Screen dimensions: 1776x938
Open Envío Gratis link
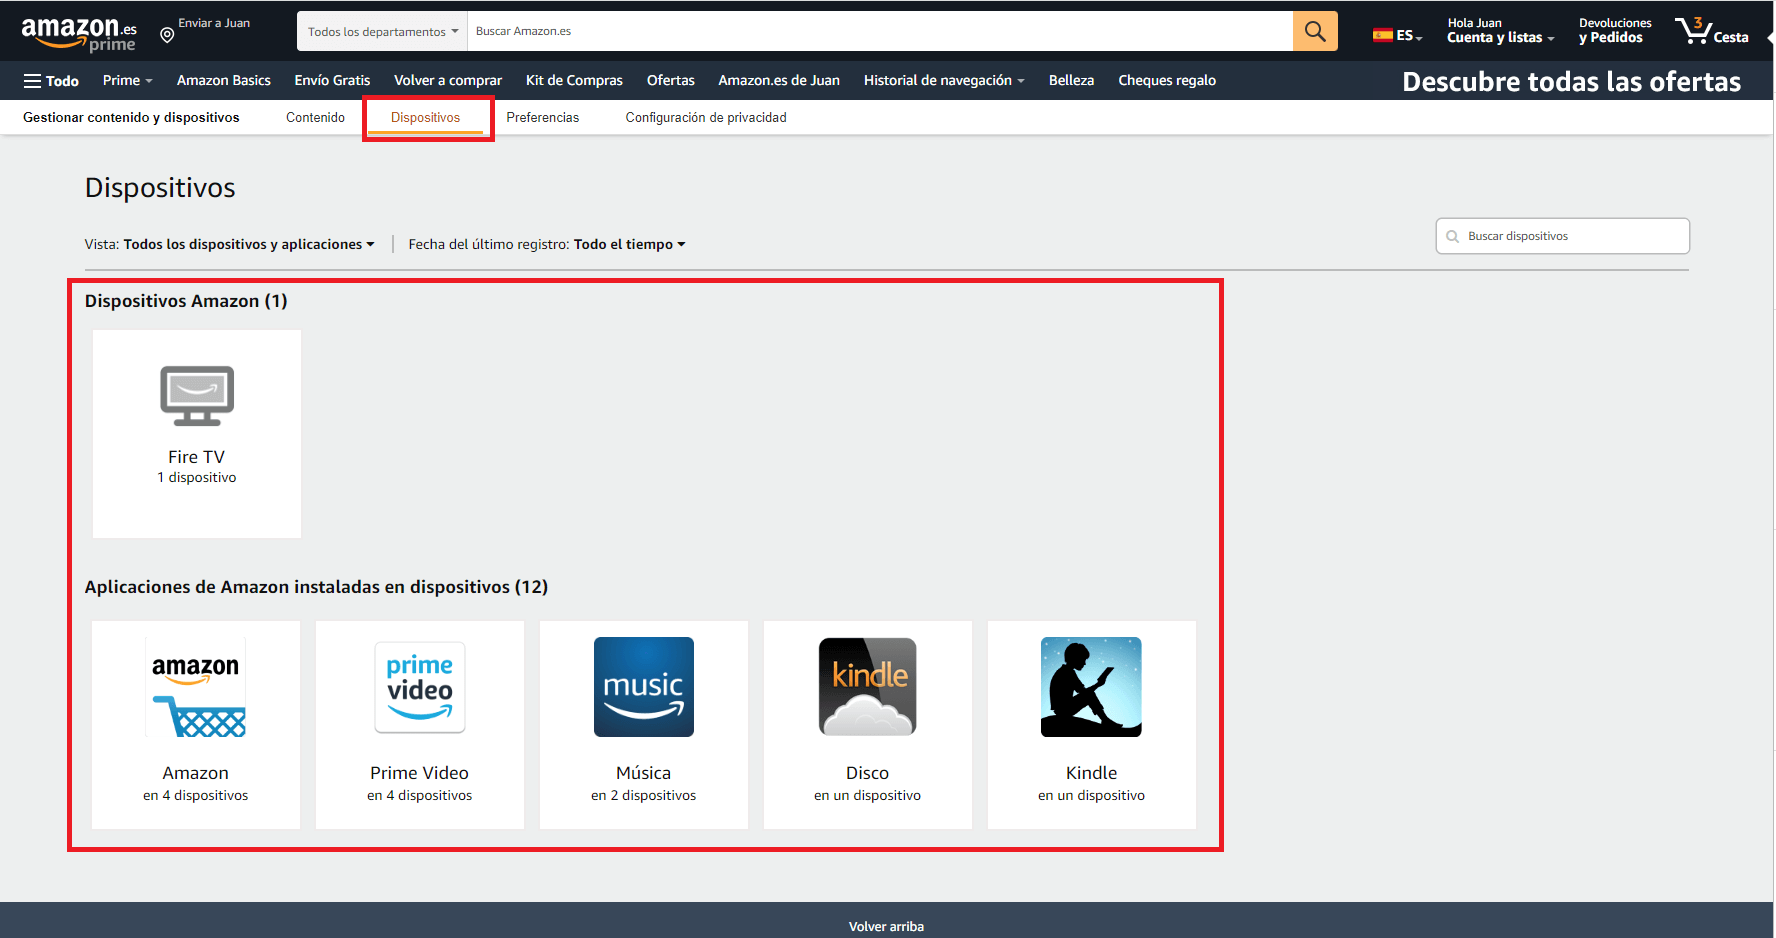332,81
